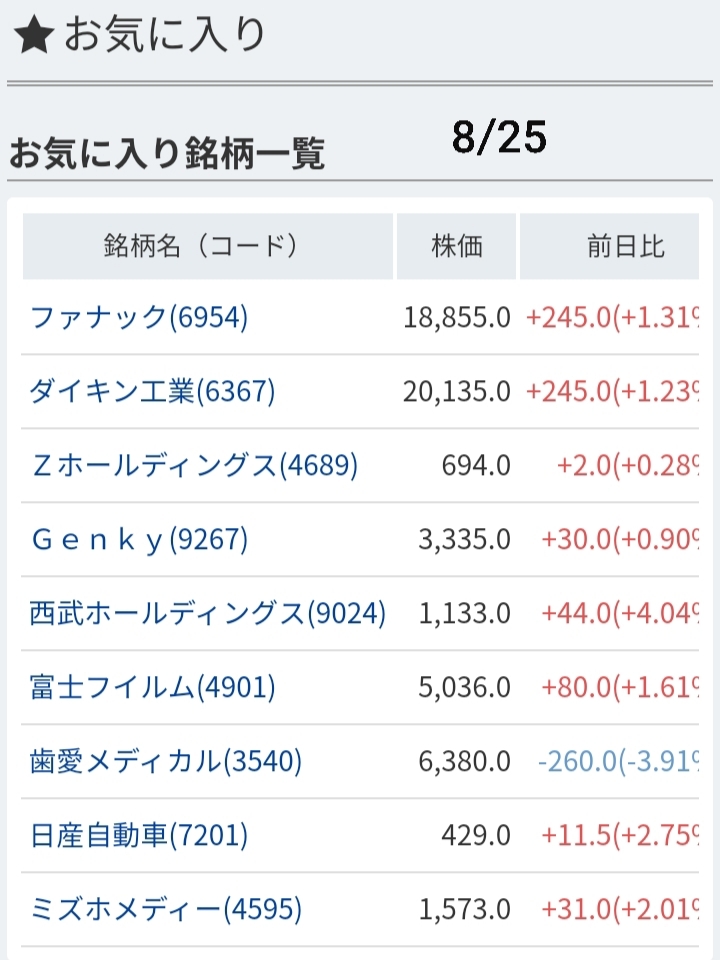Open the Ｚホールディングス(4689) stock link
Screen dimensions: 720x960
[x=194, y=466]
